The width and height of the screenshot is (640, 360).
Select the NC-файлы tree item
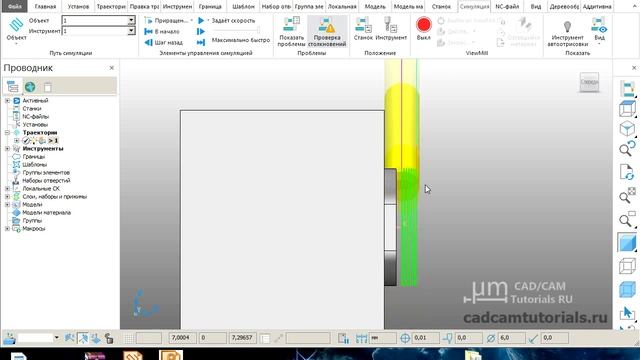(x=35, y=117)
